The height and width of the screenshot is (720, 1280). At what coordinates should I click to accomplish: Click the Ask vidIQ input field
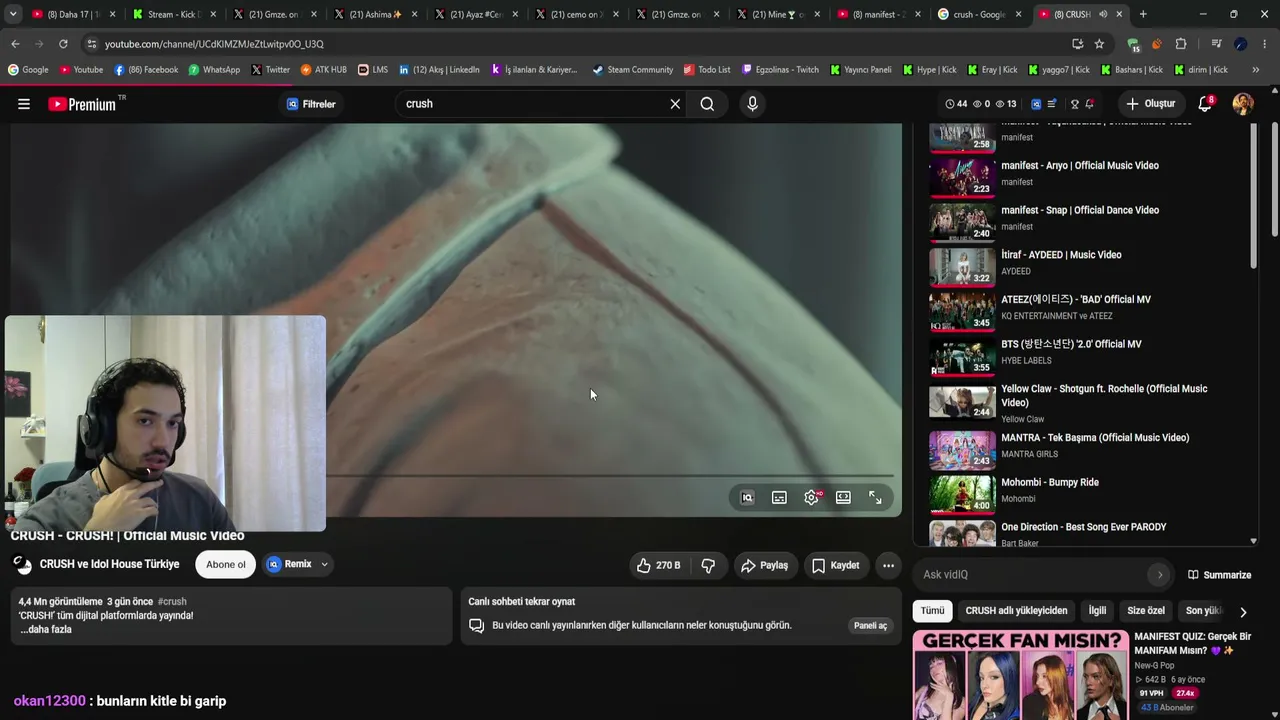pos(1034,575)
